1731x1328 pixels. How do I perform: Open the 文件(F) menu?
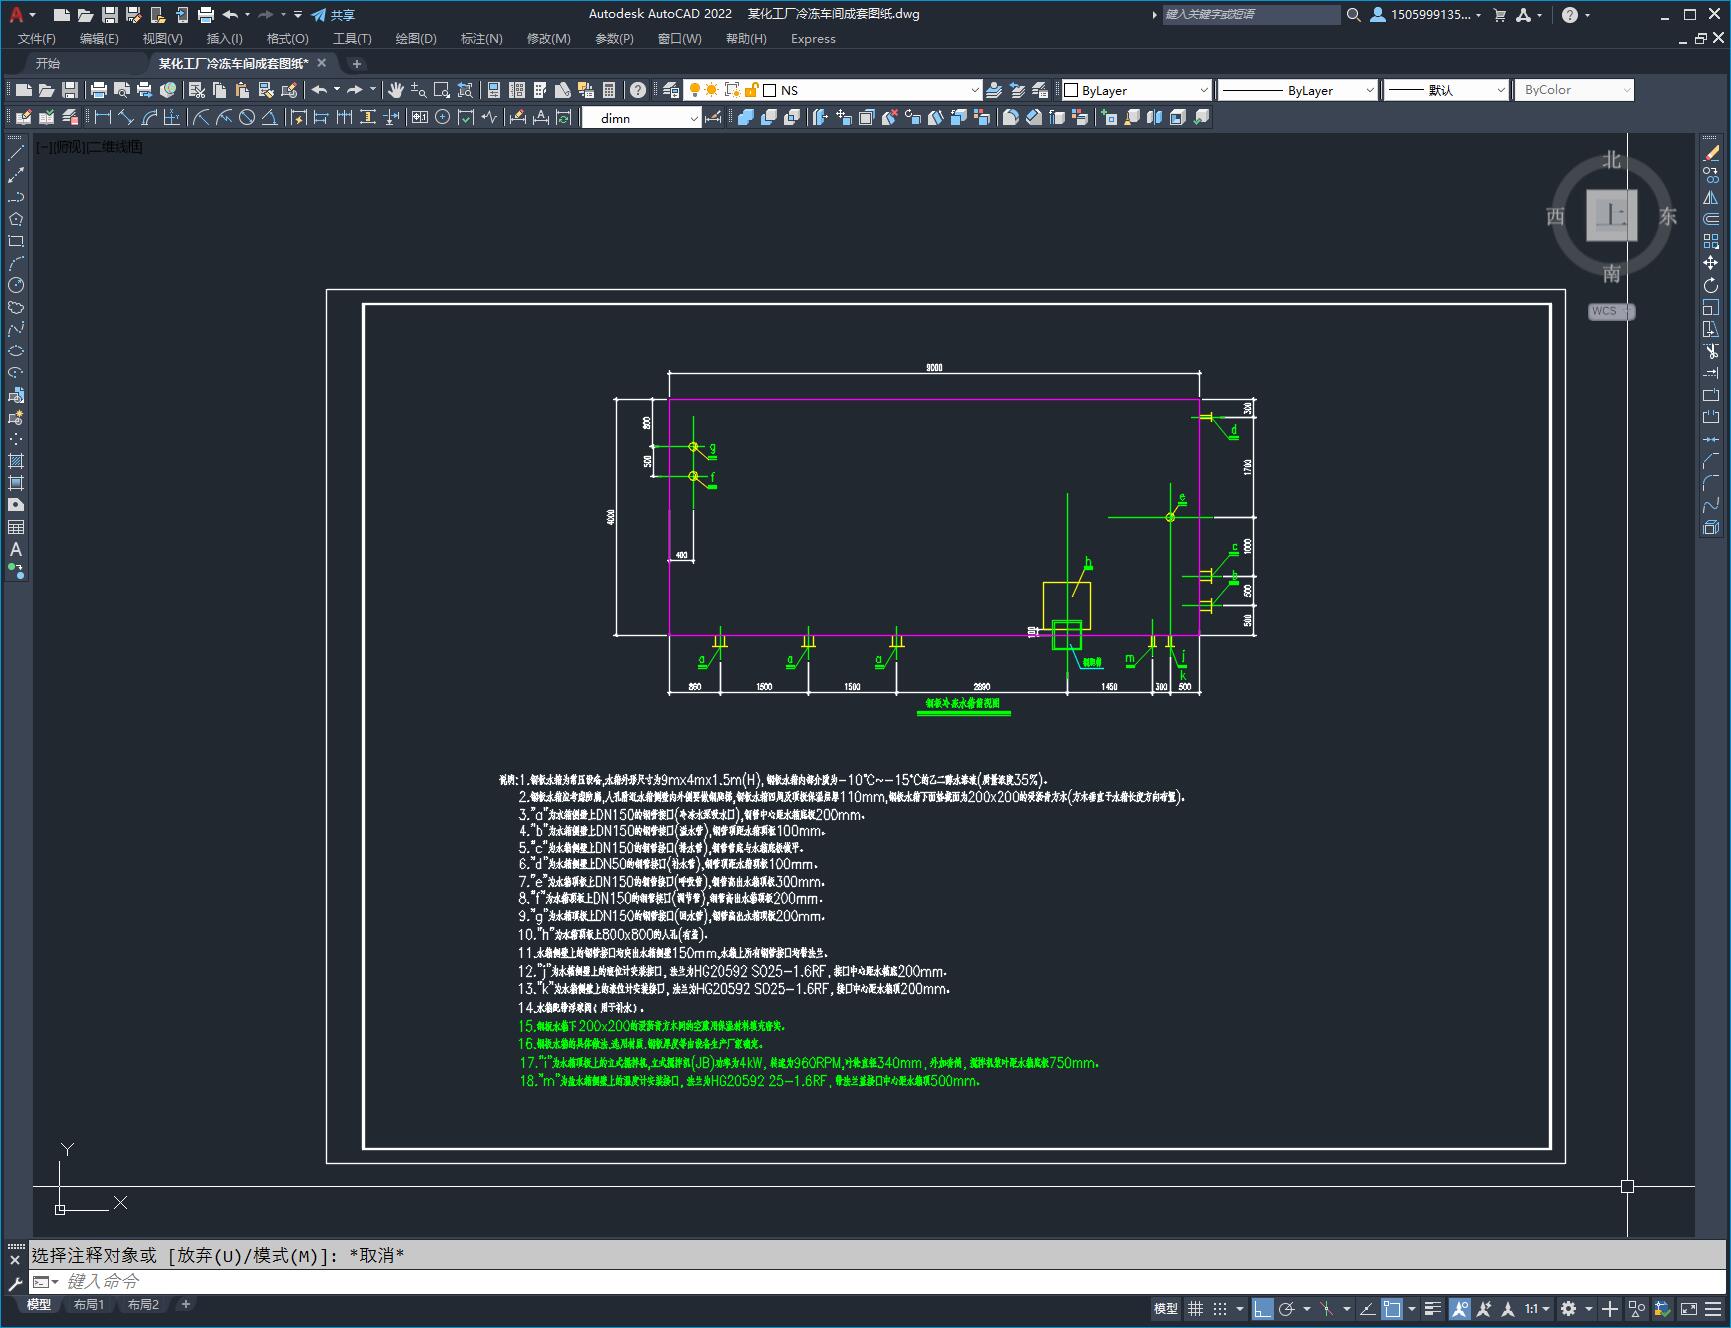coord(37,38)
